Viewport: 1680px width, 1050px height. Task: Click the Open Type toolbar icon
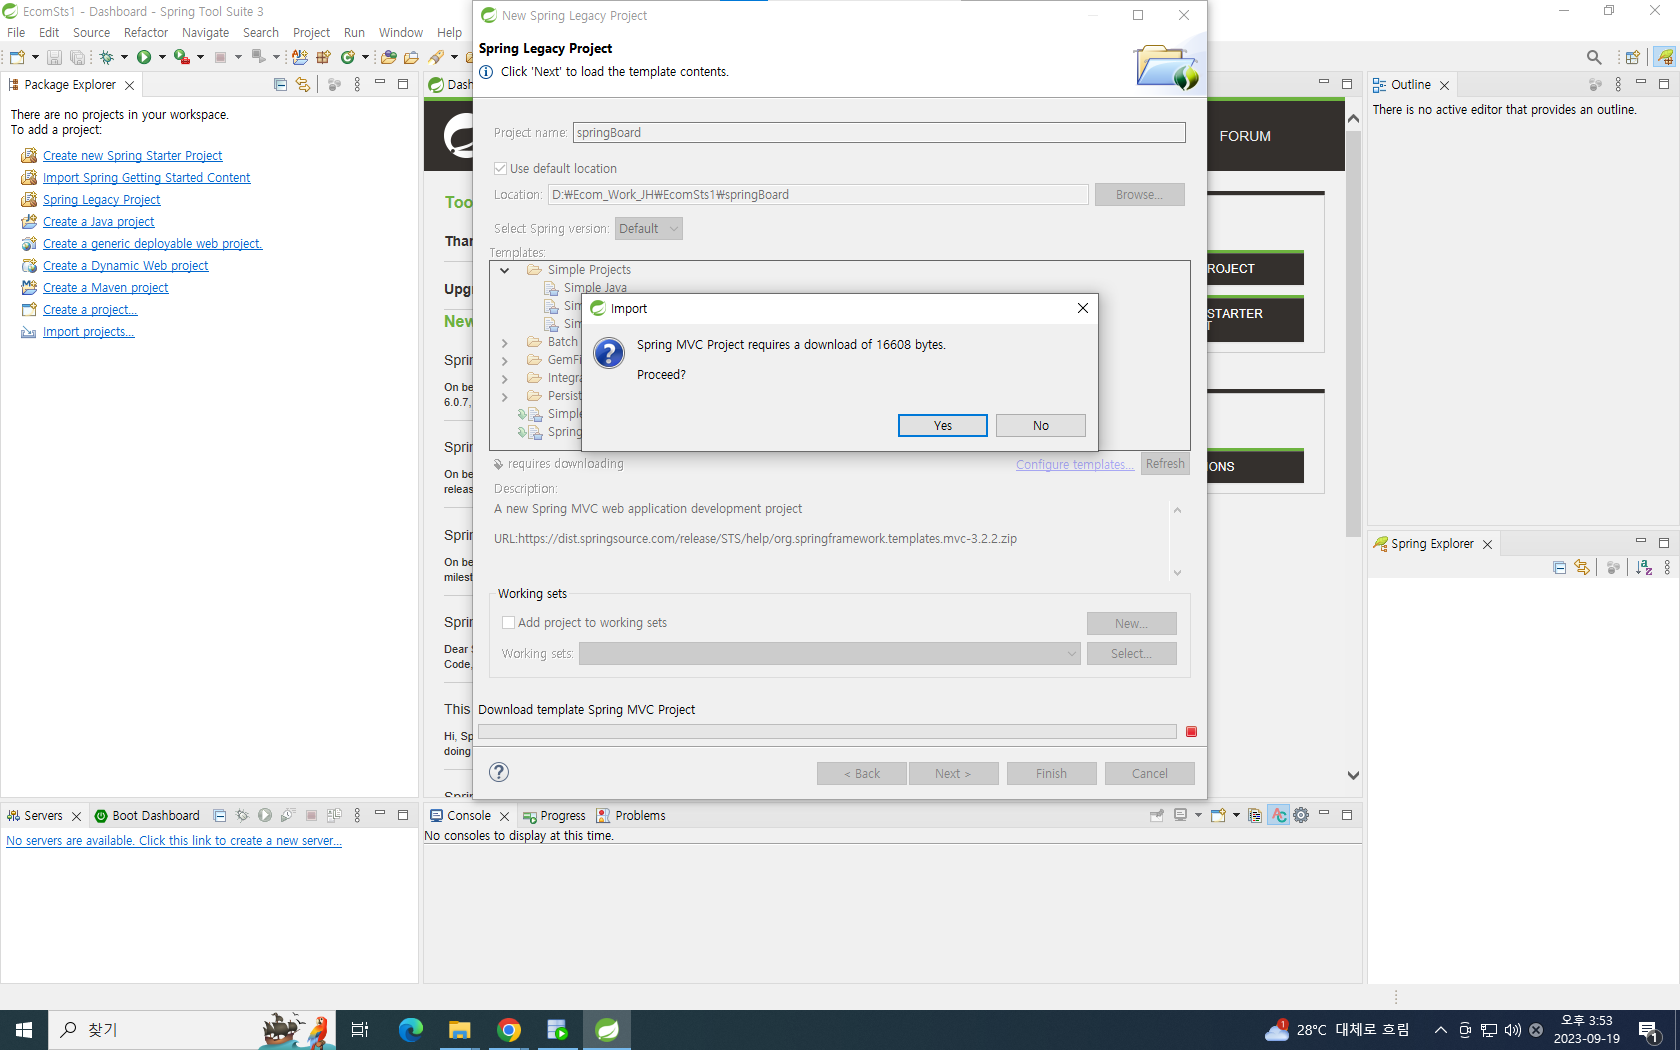[x=388, y=57]
